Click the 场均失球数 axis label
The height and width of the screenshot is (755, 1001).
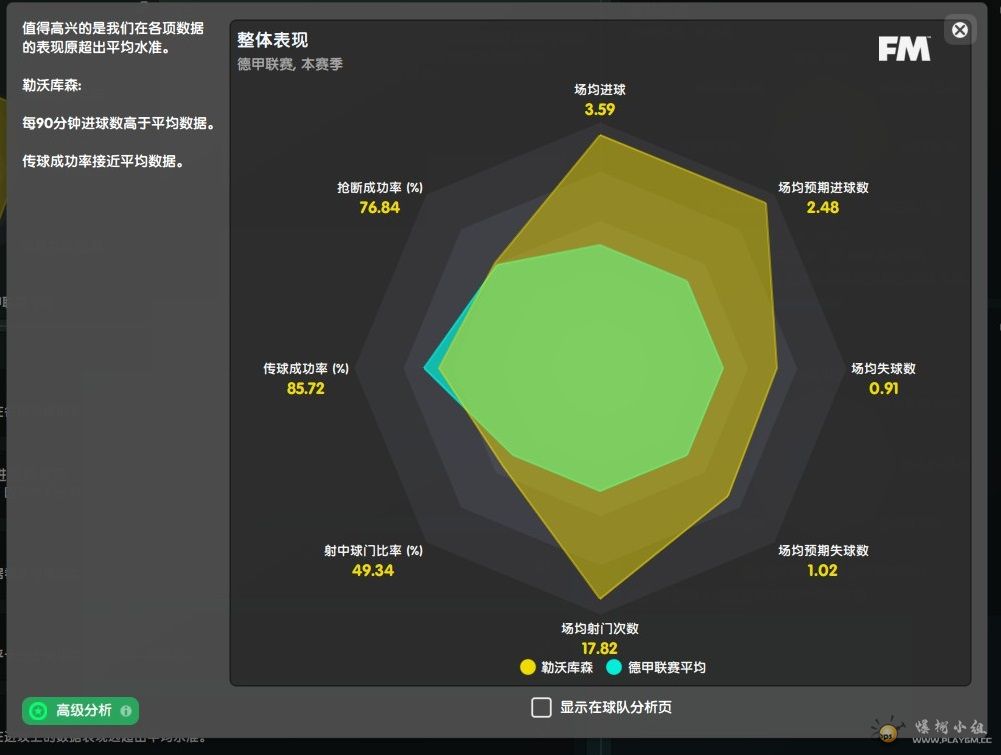(883, 368)
